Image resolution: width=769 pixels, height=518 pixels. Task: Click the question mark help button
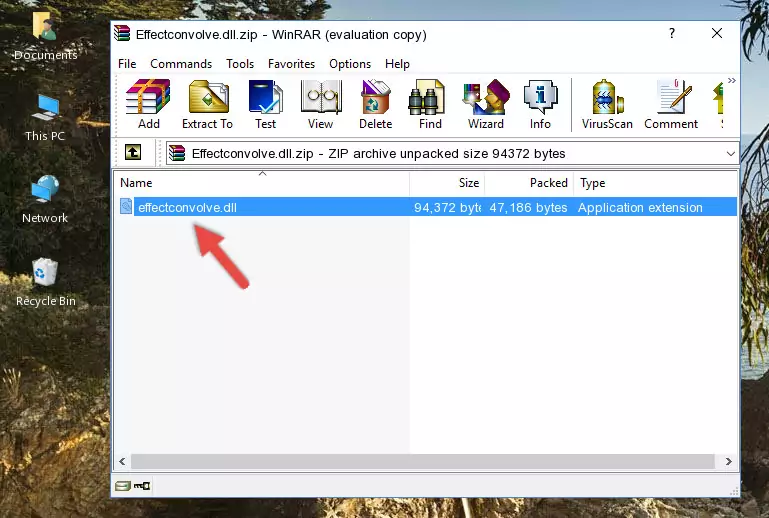[x=672, y=33]
